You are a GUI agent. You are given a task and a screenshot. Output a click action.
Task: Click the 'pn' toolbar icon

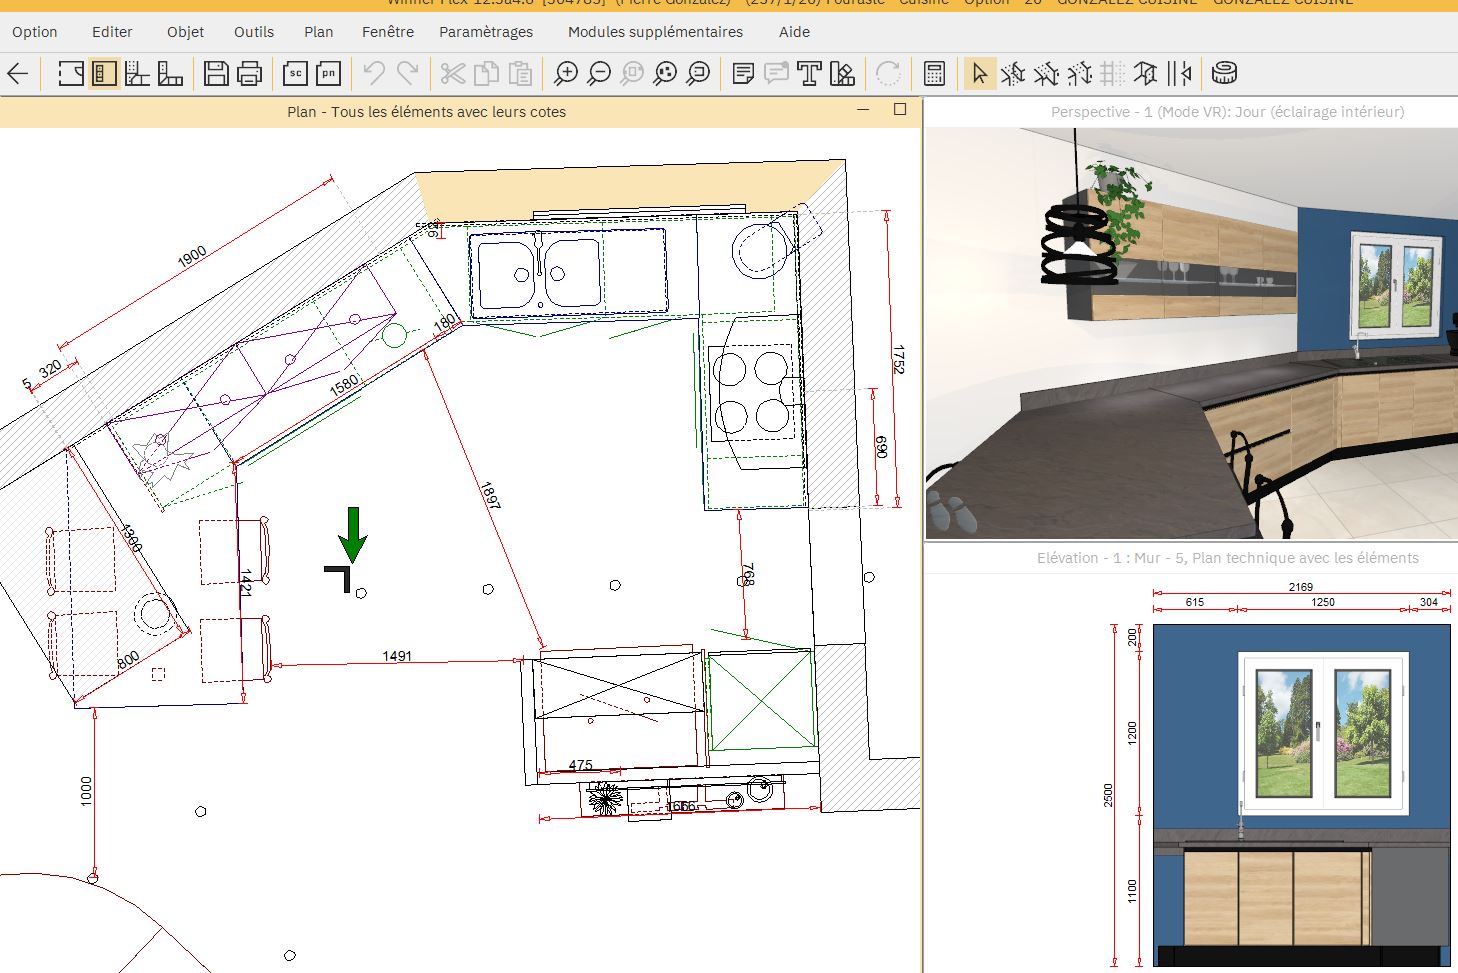click(328, 73)
